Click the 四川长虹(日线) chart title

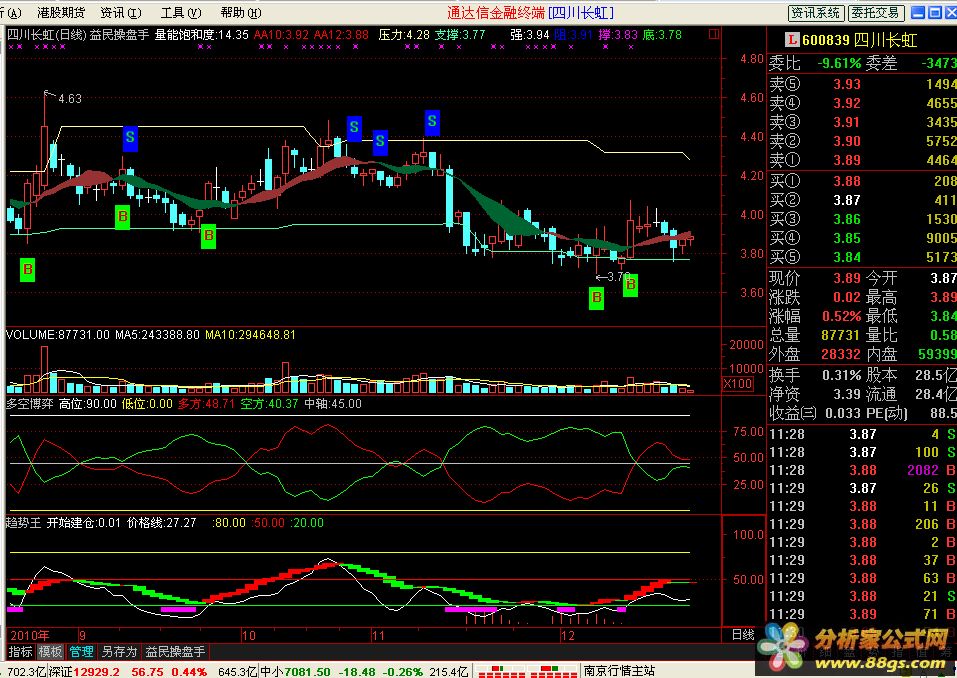point(46,35)
